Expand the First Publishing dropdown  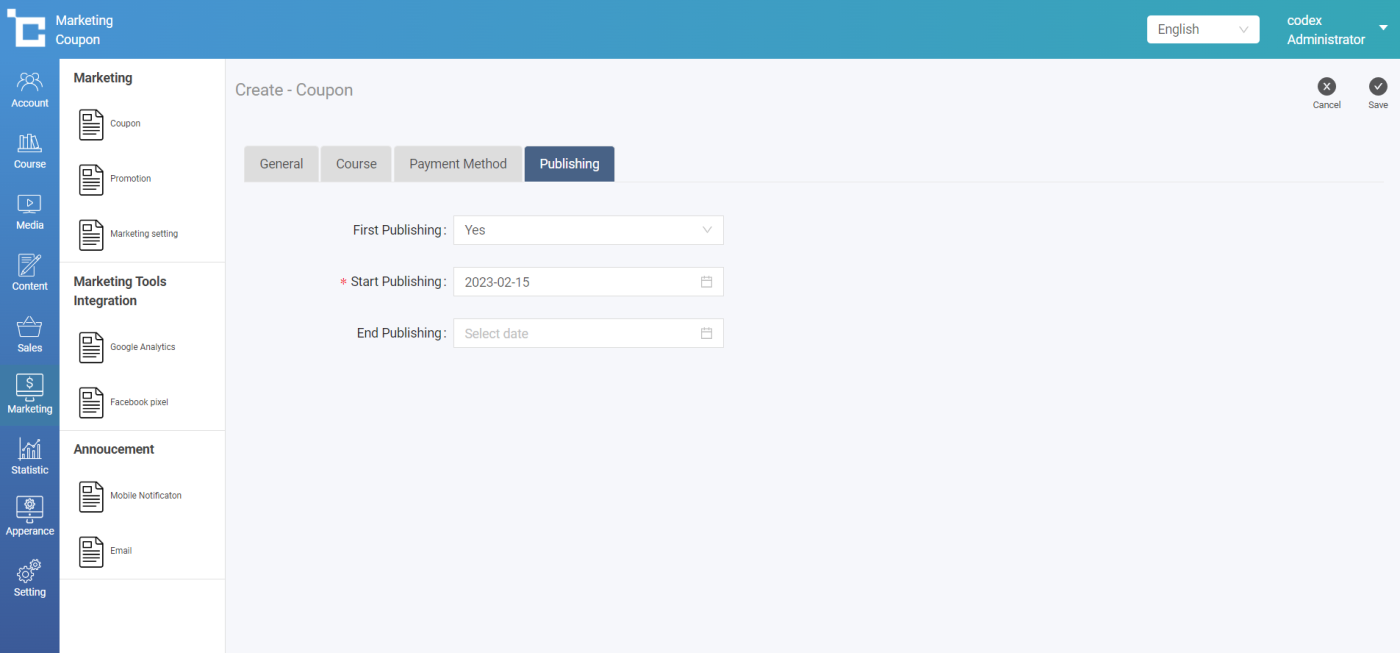click(x=588, y=230)
